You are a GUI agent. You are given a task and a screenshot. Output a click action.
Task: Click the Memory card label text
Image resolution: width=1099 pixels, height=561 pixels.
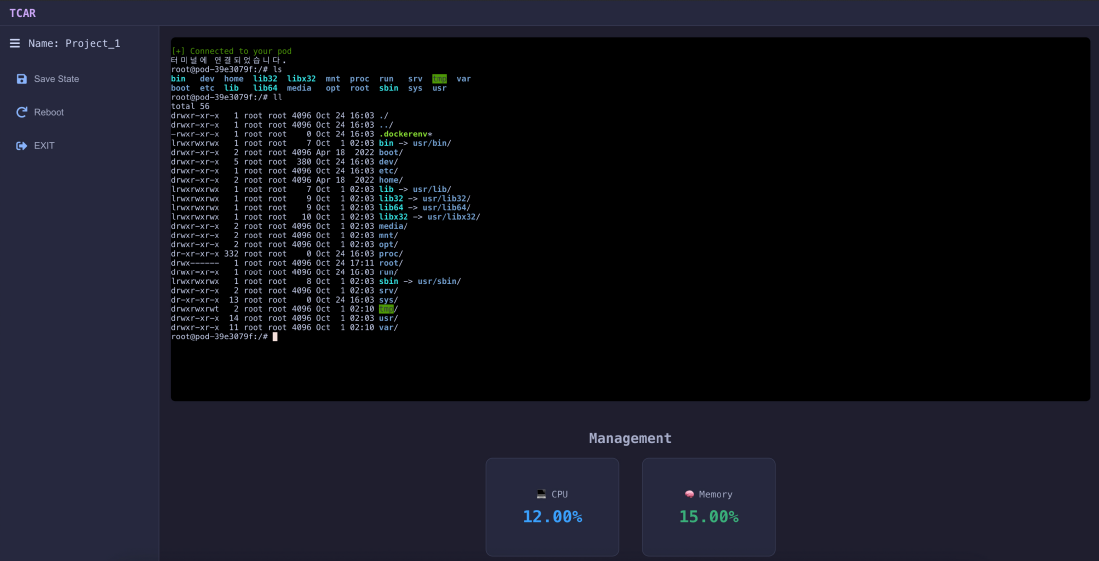pyautogui.click(x=716, y=494)
